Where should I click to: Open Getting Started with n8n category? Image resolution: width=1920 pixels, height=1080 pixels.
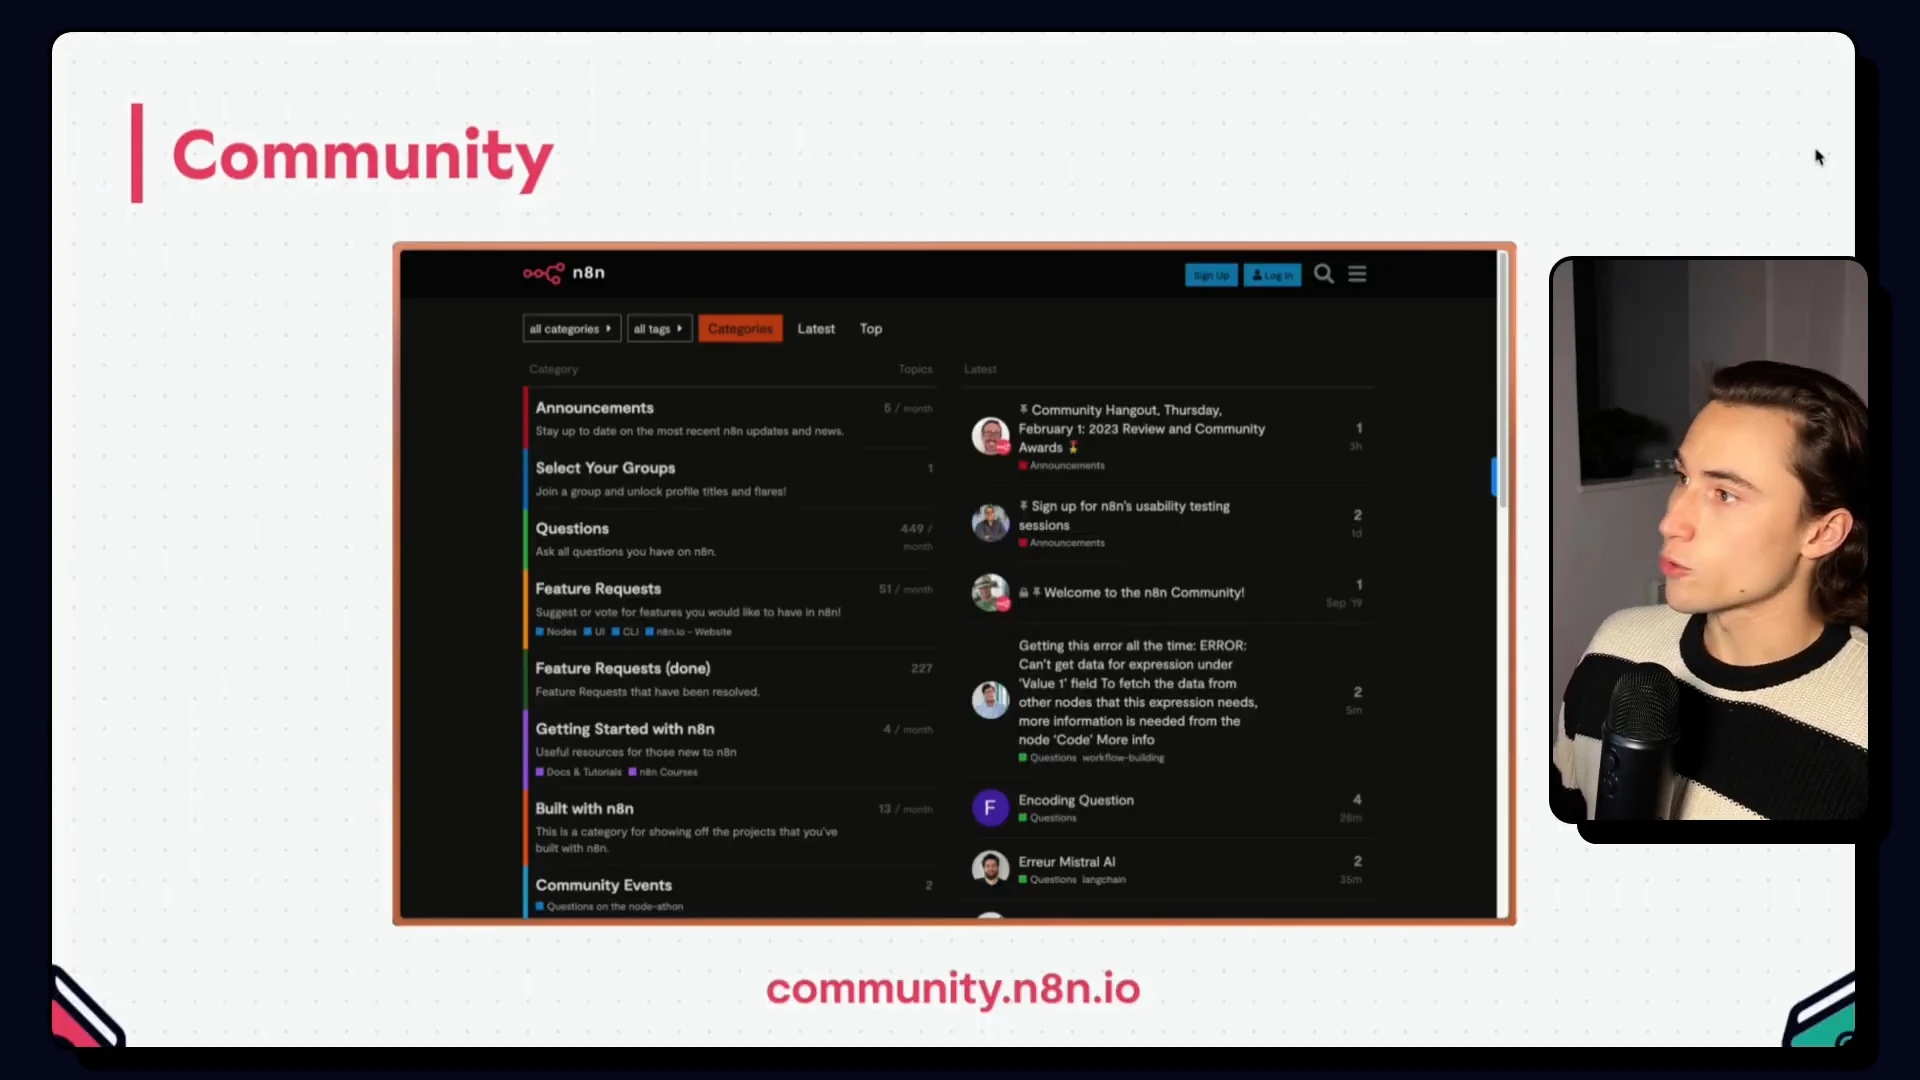tap(625, 729)
